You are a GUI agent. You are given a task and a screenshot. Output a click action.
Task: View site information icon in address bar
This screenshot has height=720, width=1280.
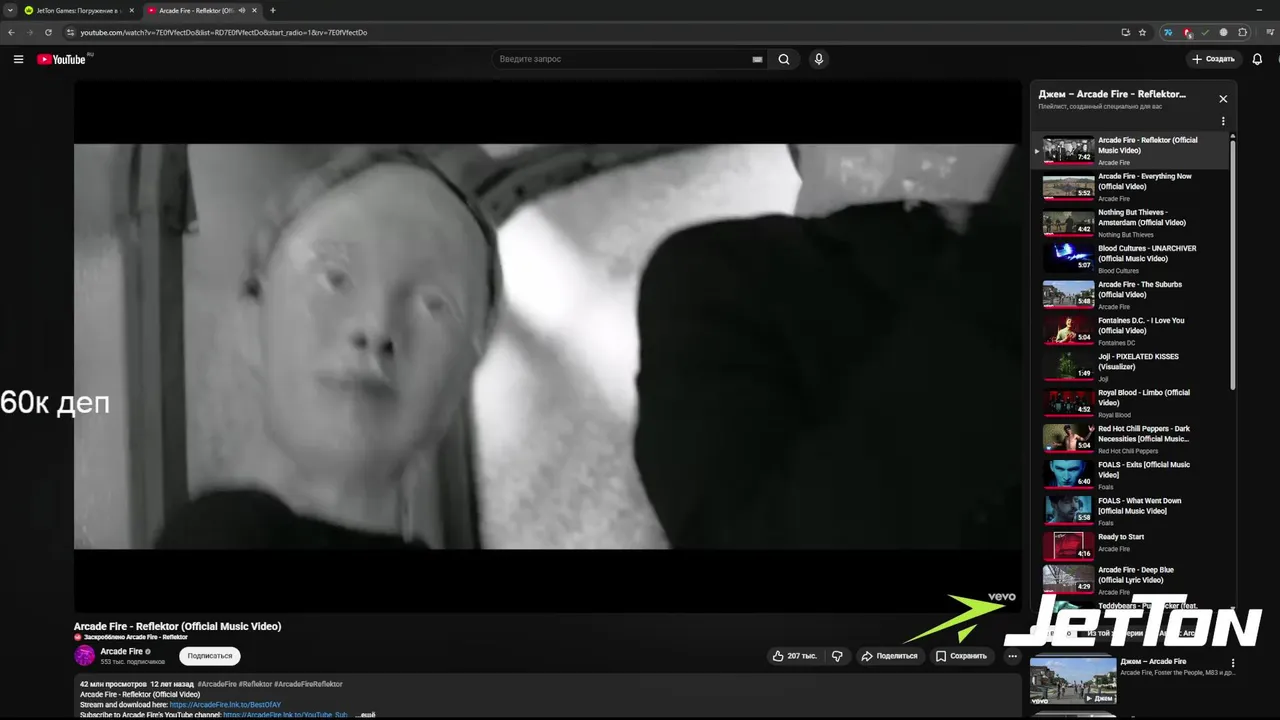(x=70, y=32)
